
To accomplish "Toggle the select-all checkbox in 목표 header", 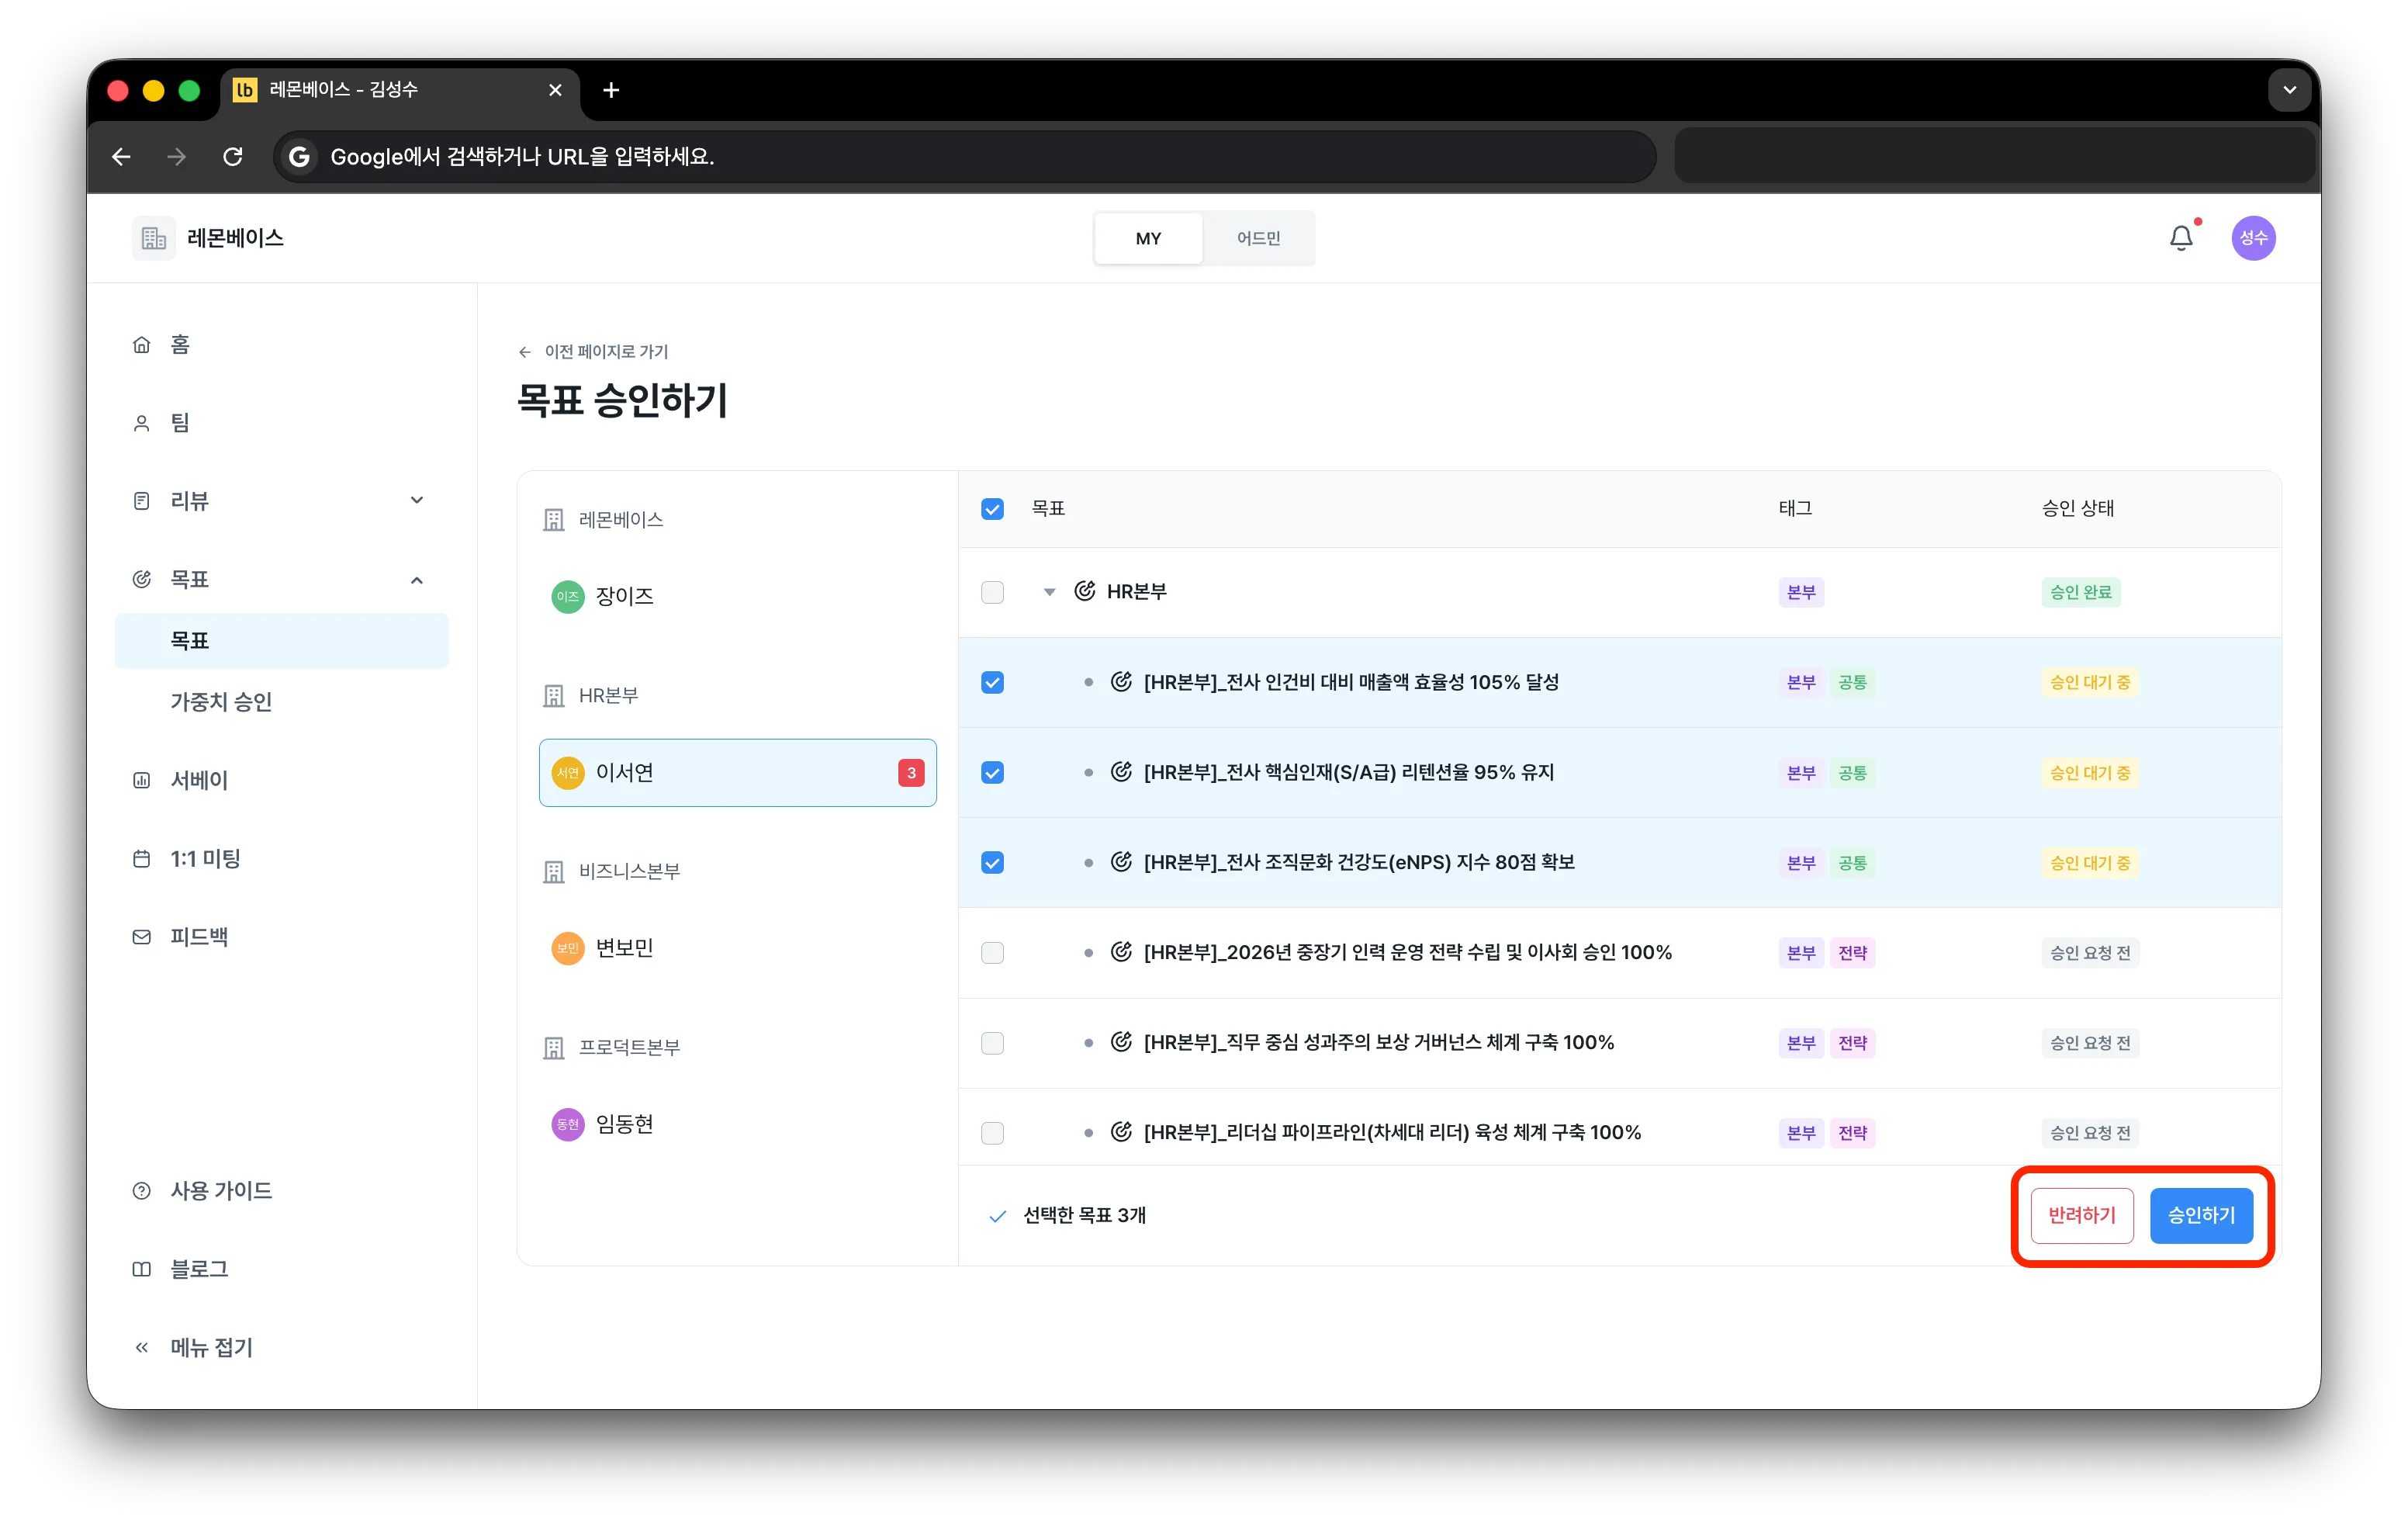I will [x=992, y=509].
